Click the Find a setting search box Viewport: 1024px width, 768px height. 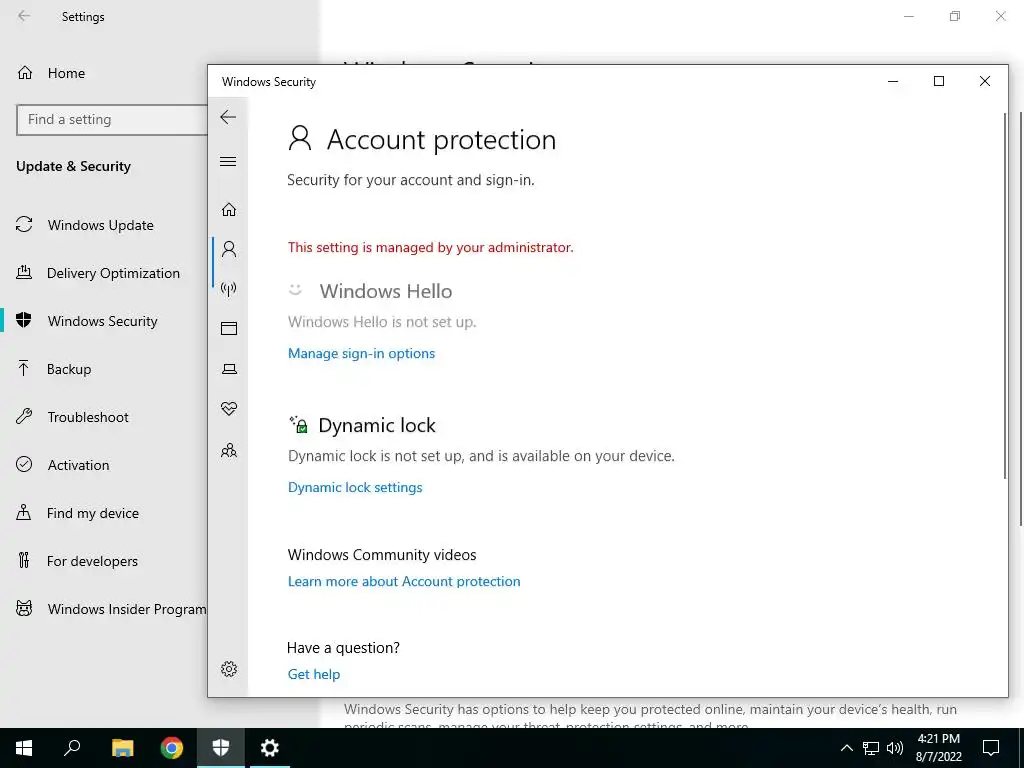pyautogui.click(x=112, y=120)
